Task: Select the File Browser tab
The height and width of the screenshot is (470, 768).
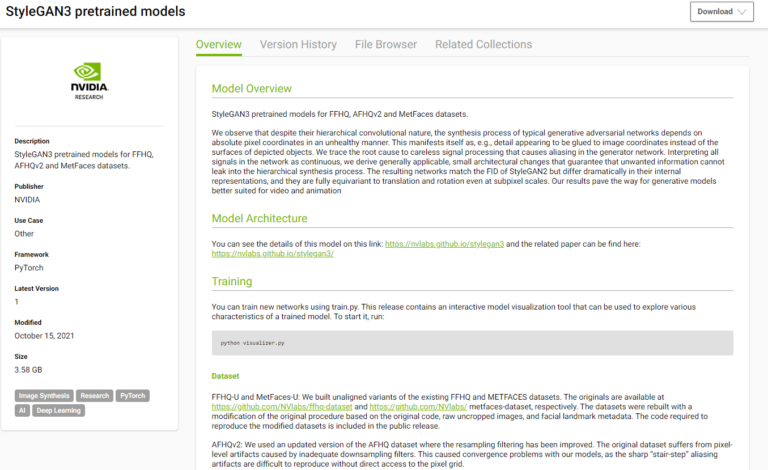Action: (x=386, y=45)
